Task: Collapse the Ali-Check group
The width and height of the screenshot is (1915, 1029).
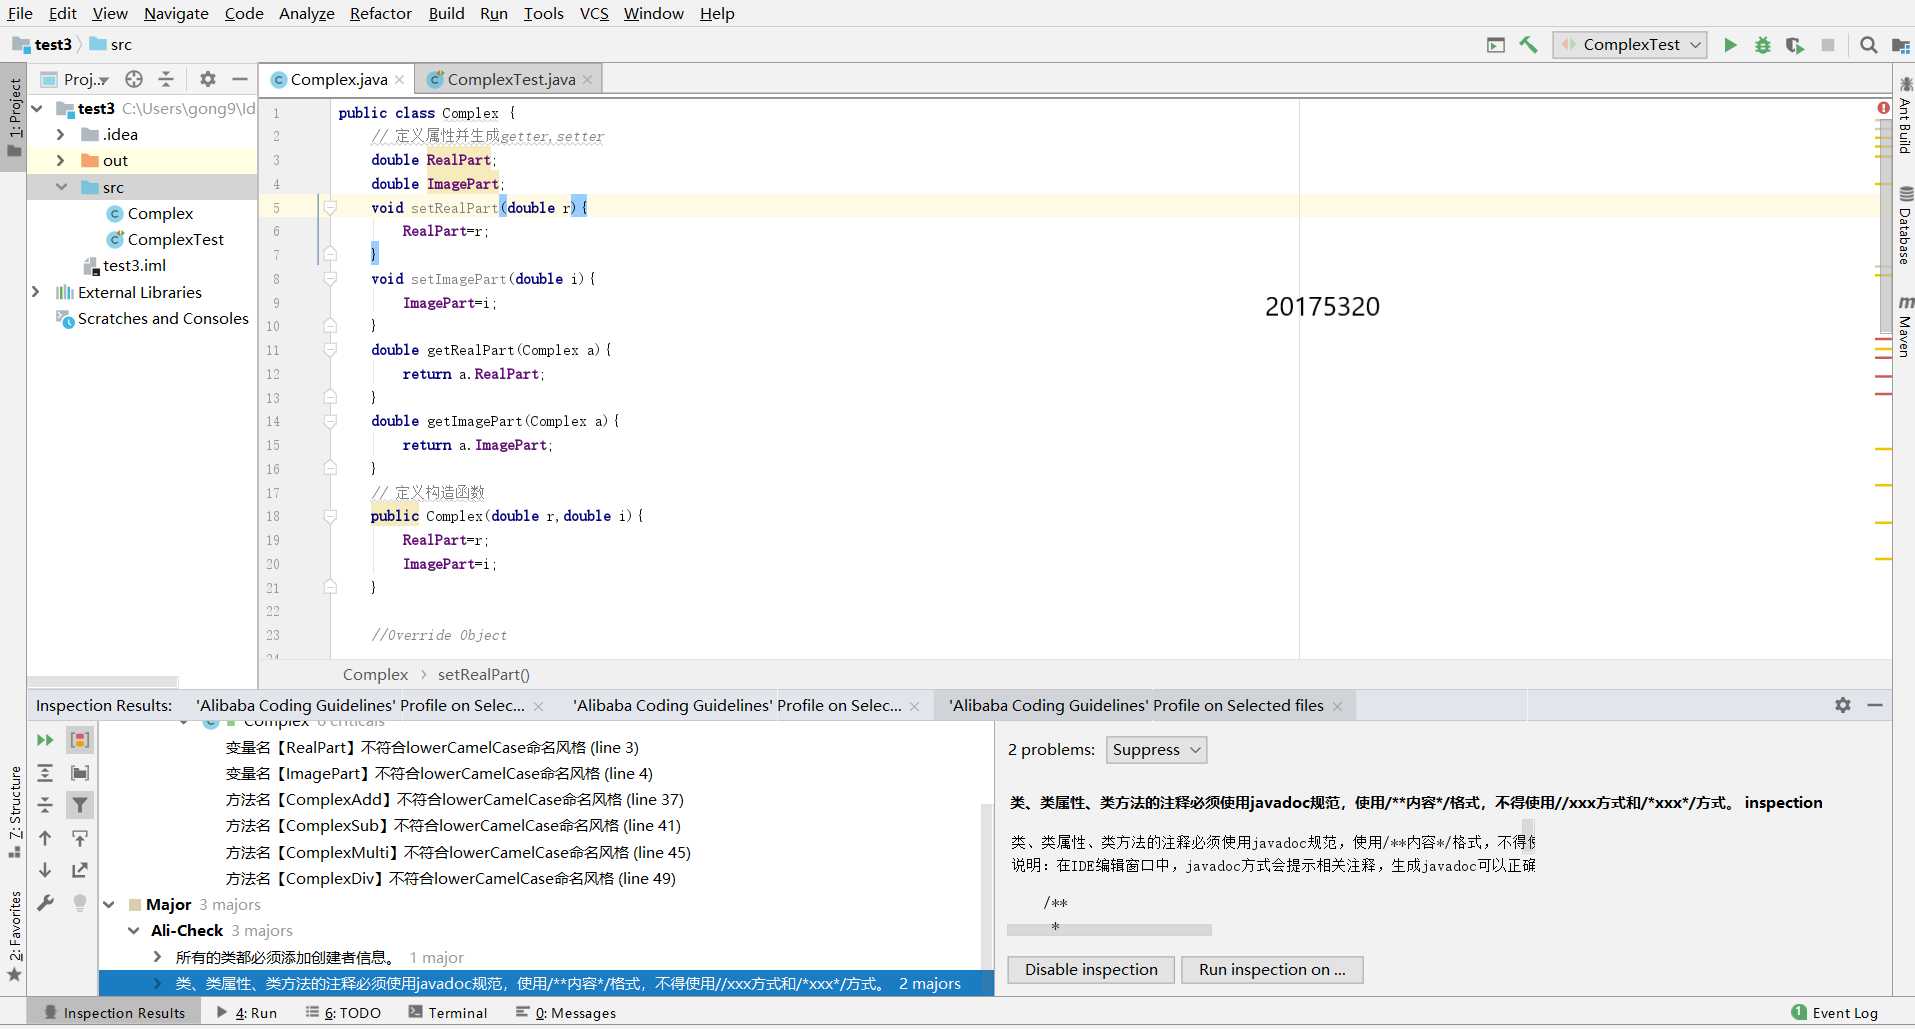Action: (134, 930)
